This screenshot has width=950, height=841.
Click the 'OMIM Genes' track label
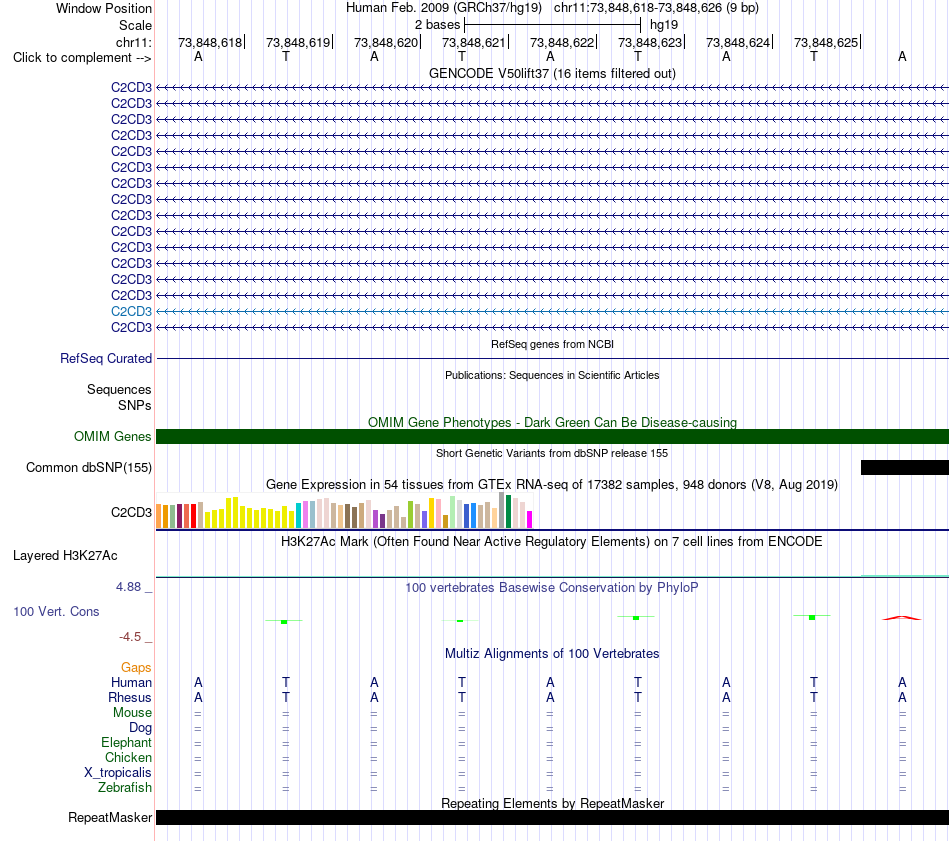tap(113, 436)
